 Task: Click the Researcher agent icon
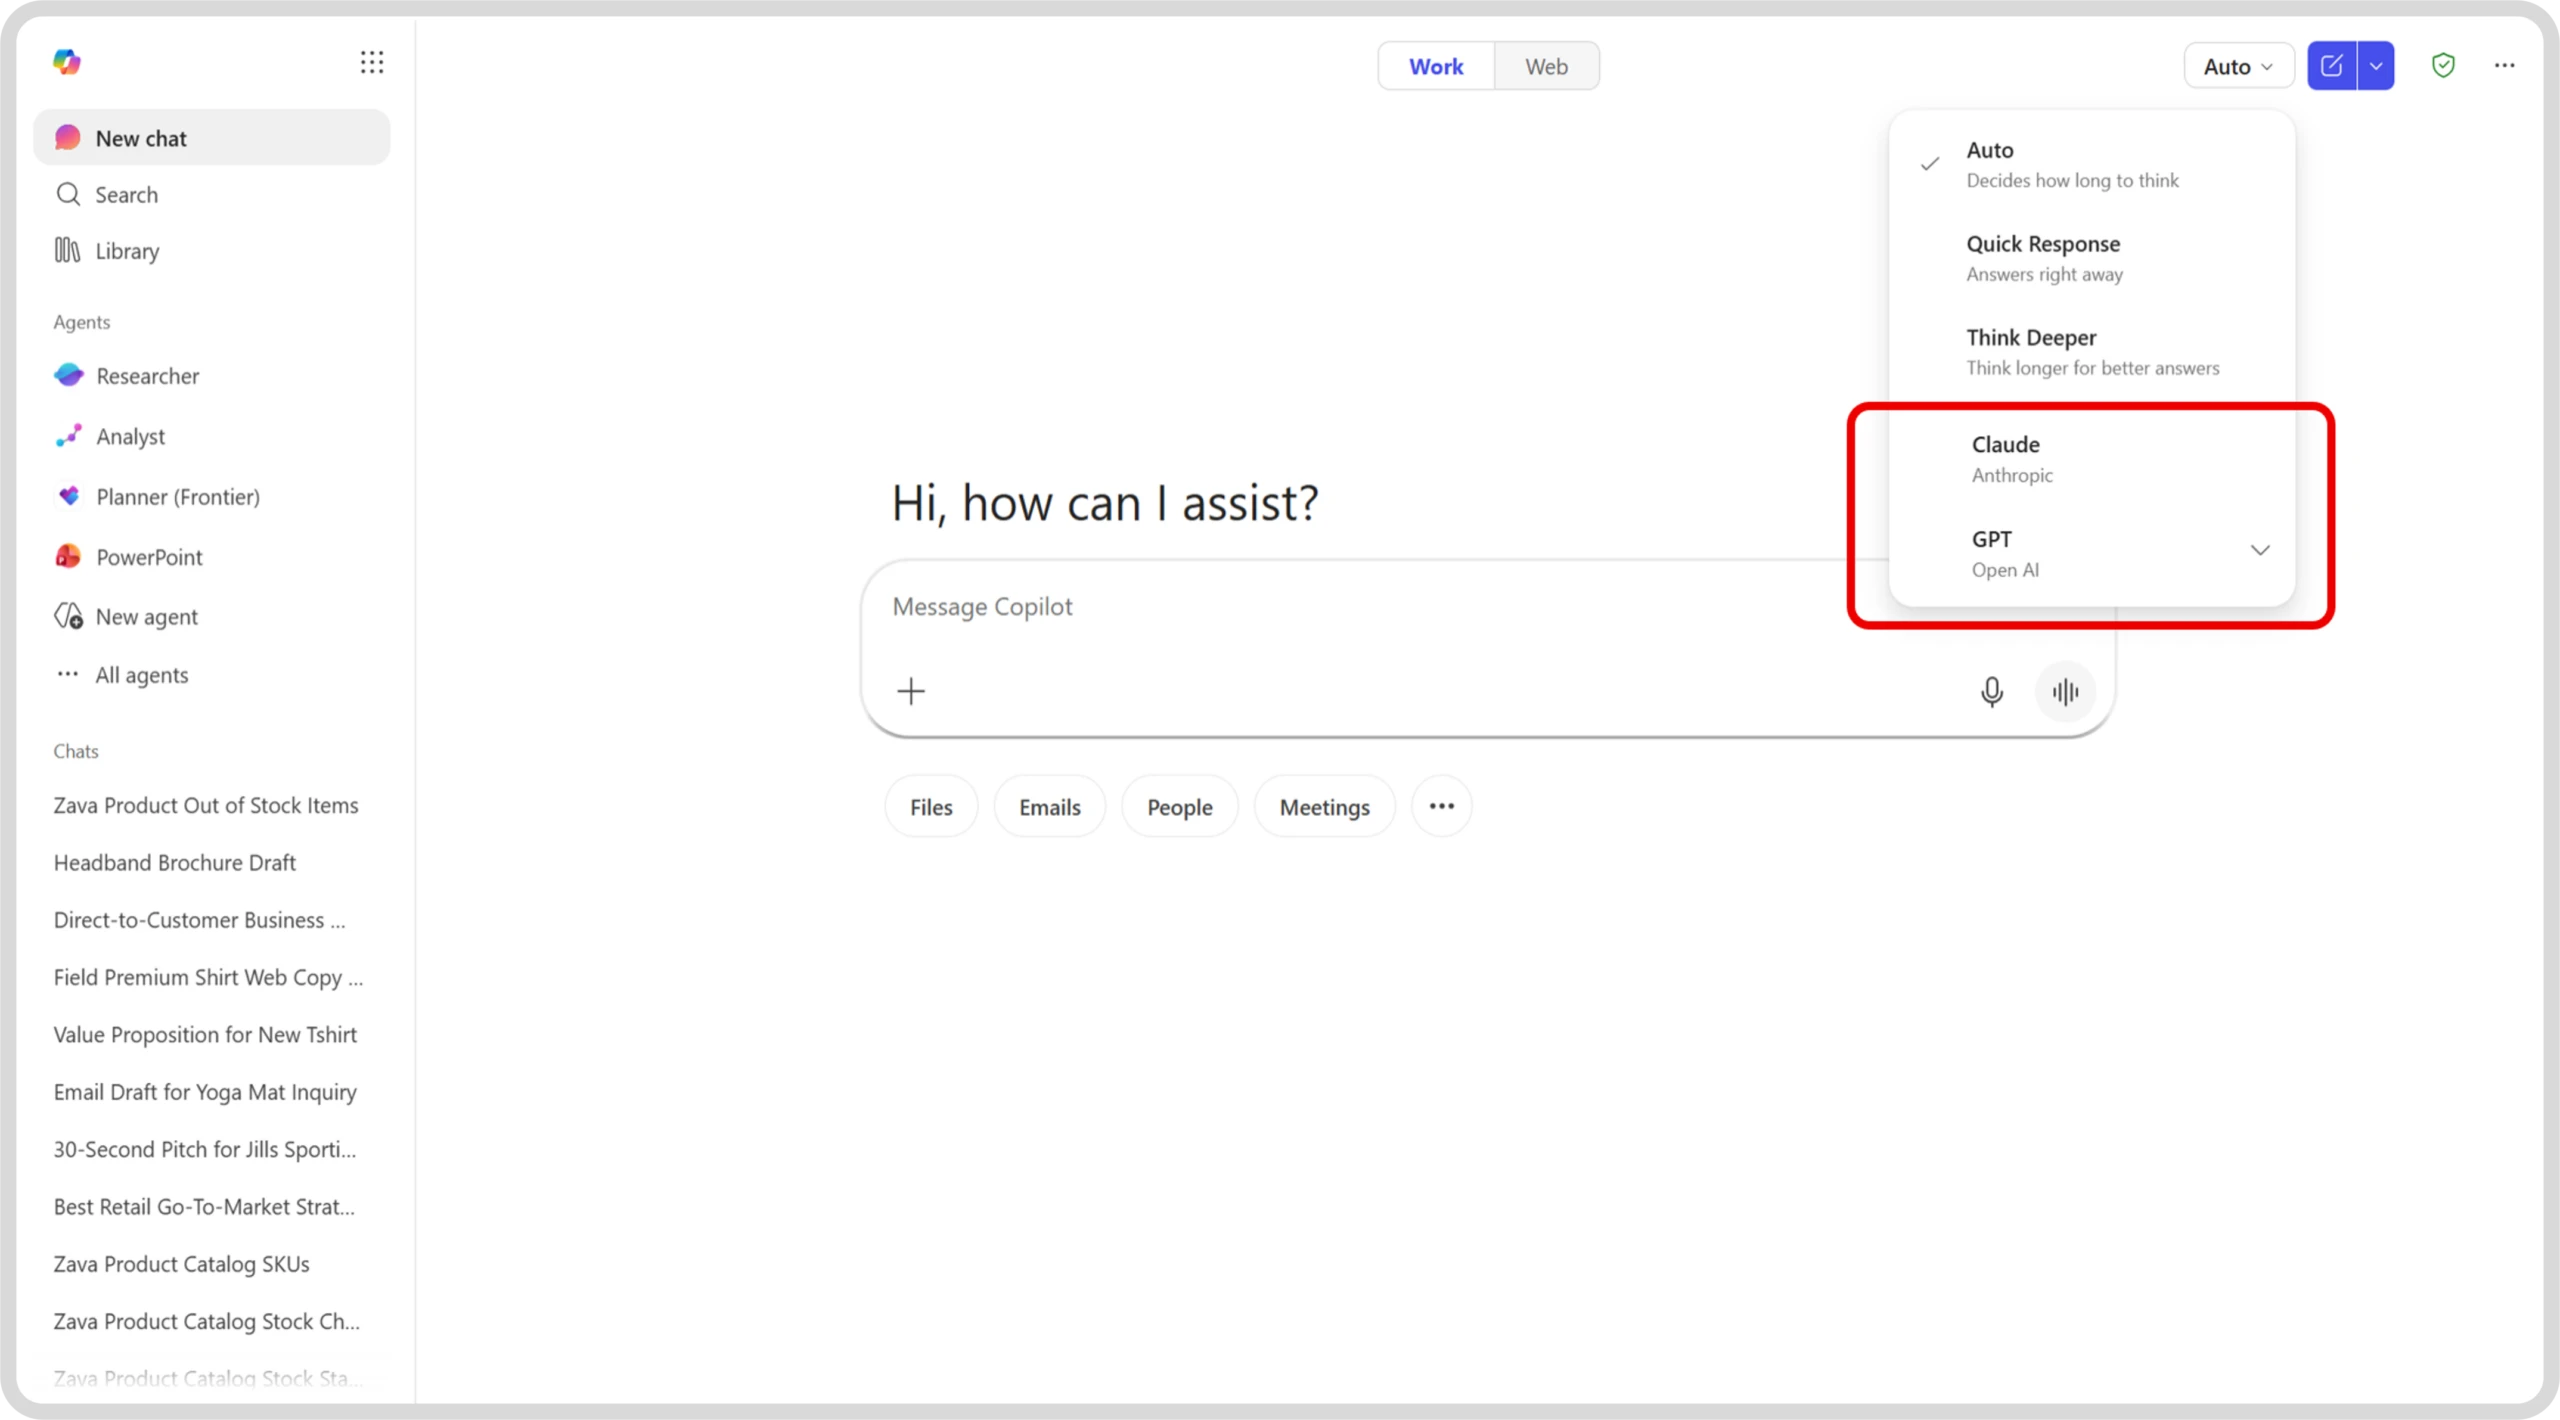pos(69,375)
